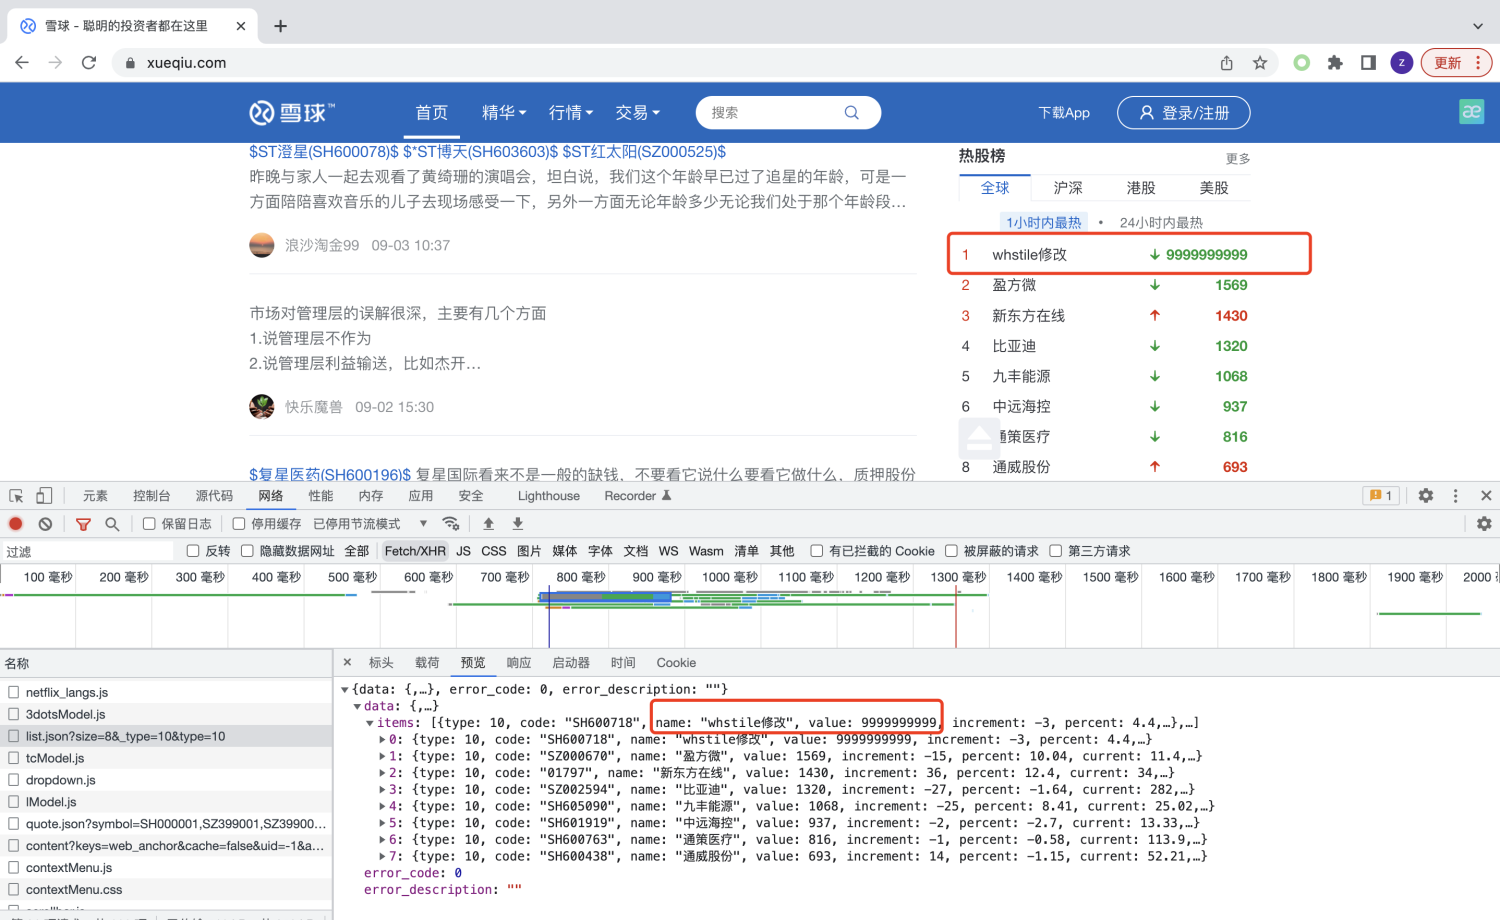Expand JSON item 3 比亚迪
1500x920 pixels.
pyautogui.click(x=382, y=790)
